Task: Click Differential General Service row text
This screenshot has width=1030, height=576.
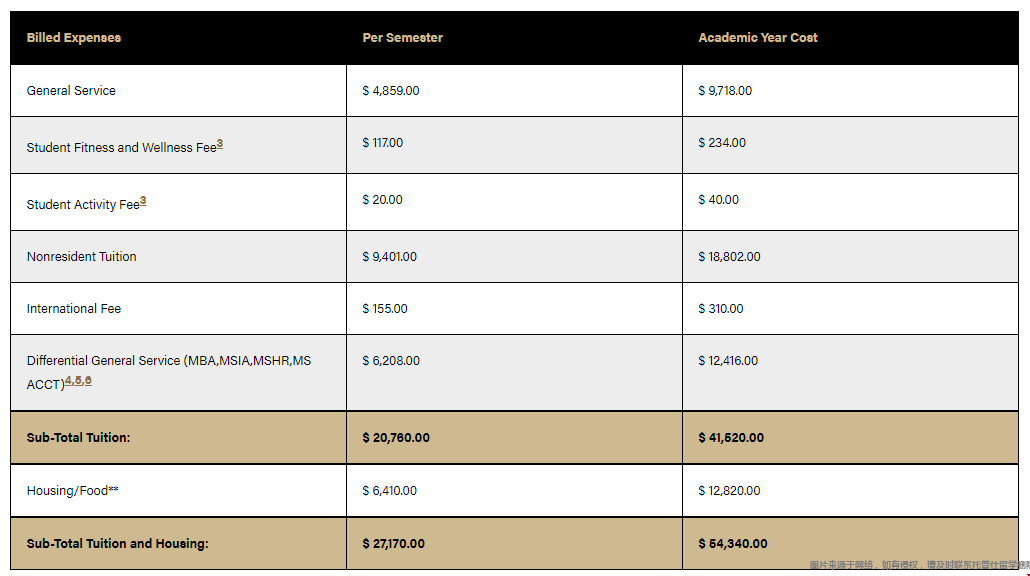Action: [x=169, y=372]
